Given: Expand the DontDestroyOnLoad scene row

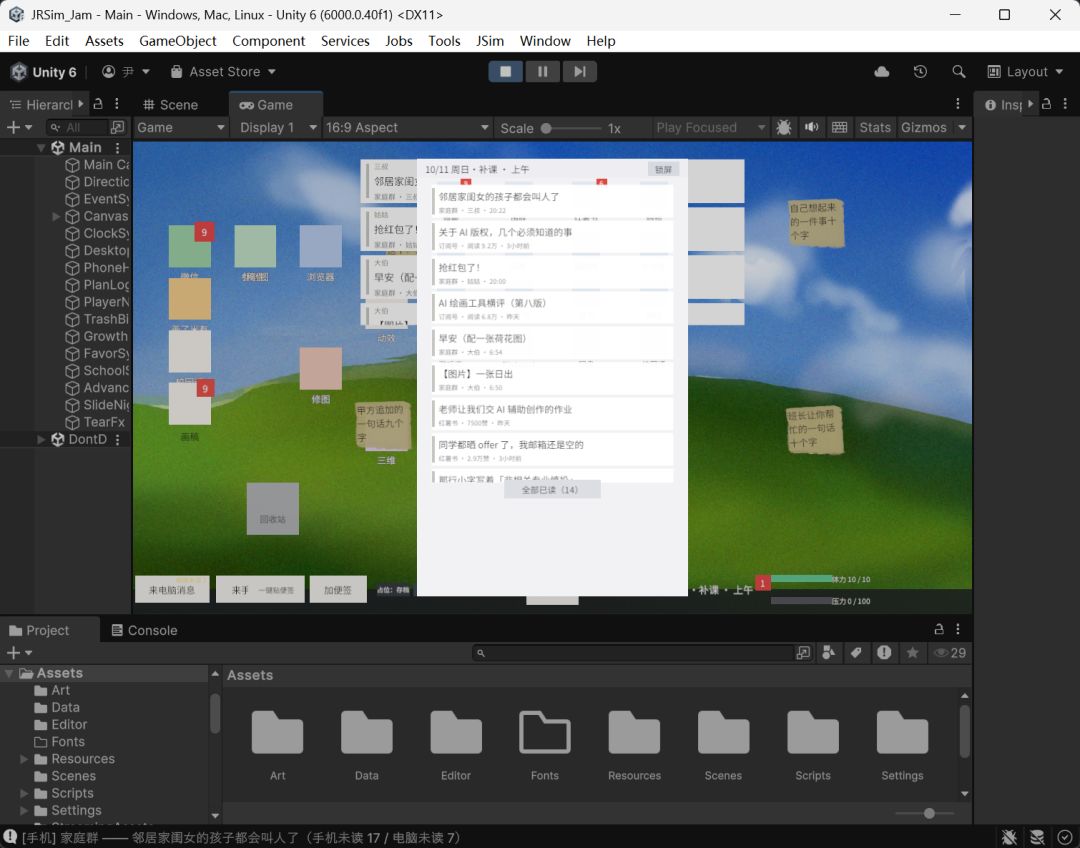Looking at the screenshot, I should coord(41,439).
